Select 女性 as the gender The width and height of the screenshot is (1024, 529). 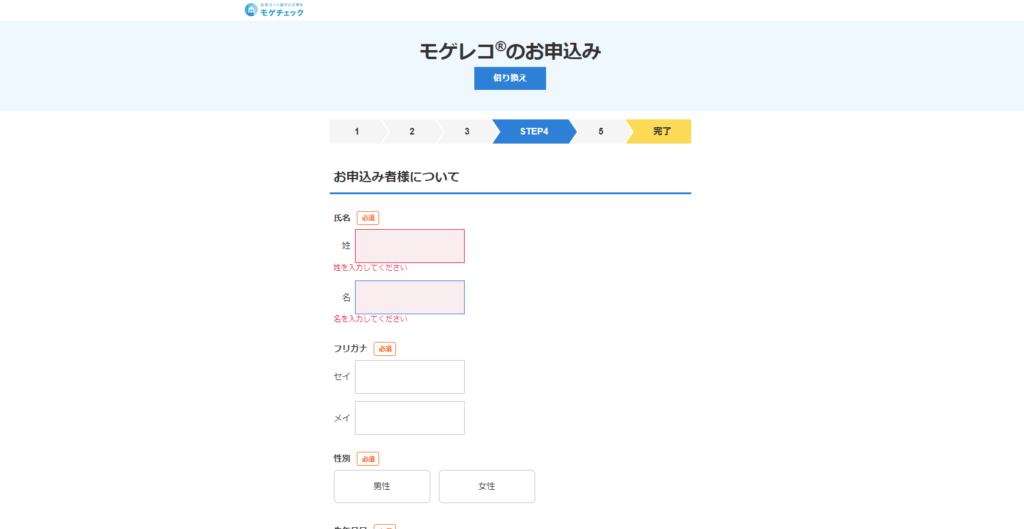coord(487,487)
